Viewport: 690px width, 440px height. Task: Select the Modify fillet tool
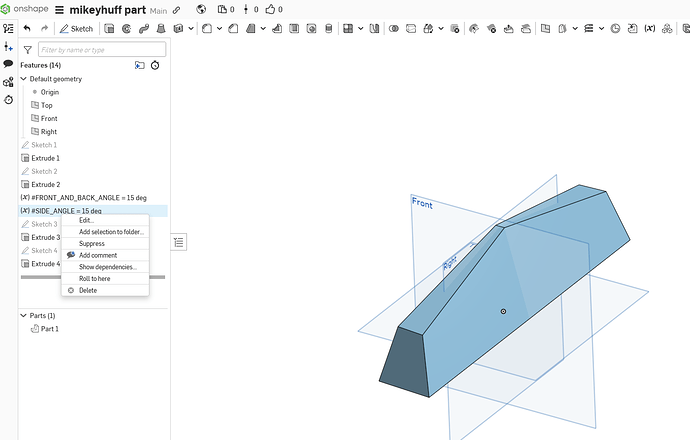pyautogui.click(x=474, y=29)
